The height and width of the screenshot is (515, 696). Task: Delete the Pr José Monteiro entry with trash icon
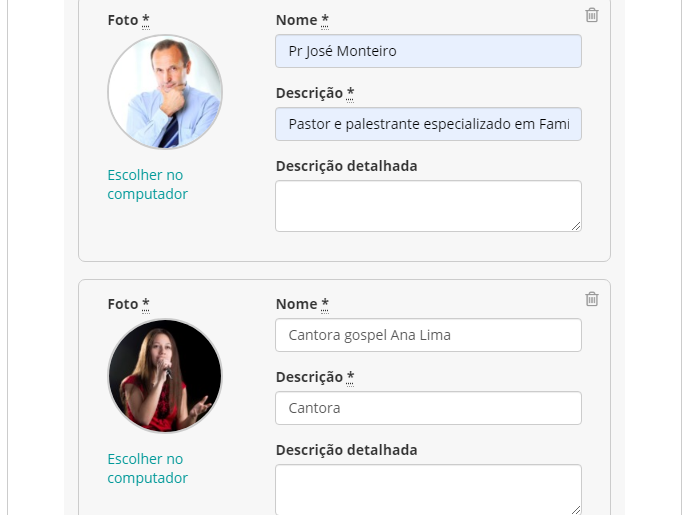592,15
